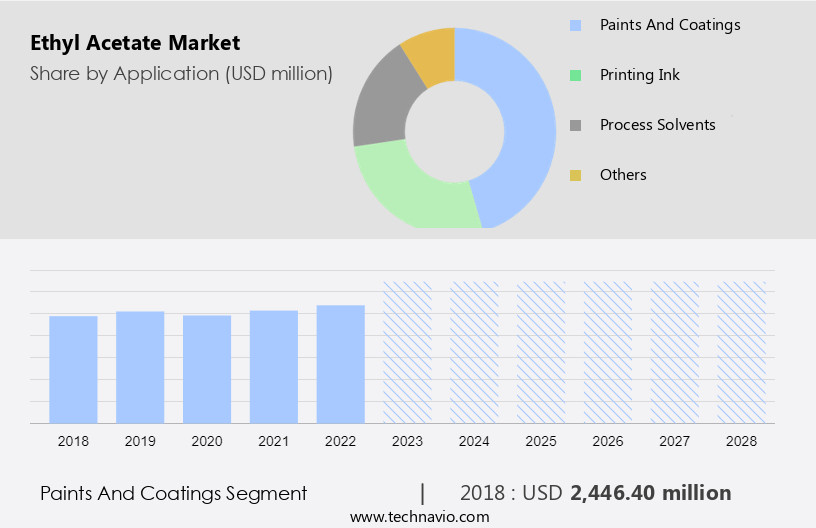
Task: Click the green Printing Ink legend swatch
Action: 575,75
